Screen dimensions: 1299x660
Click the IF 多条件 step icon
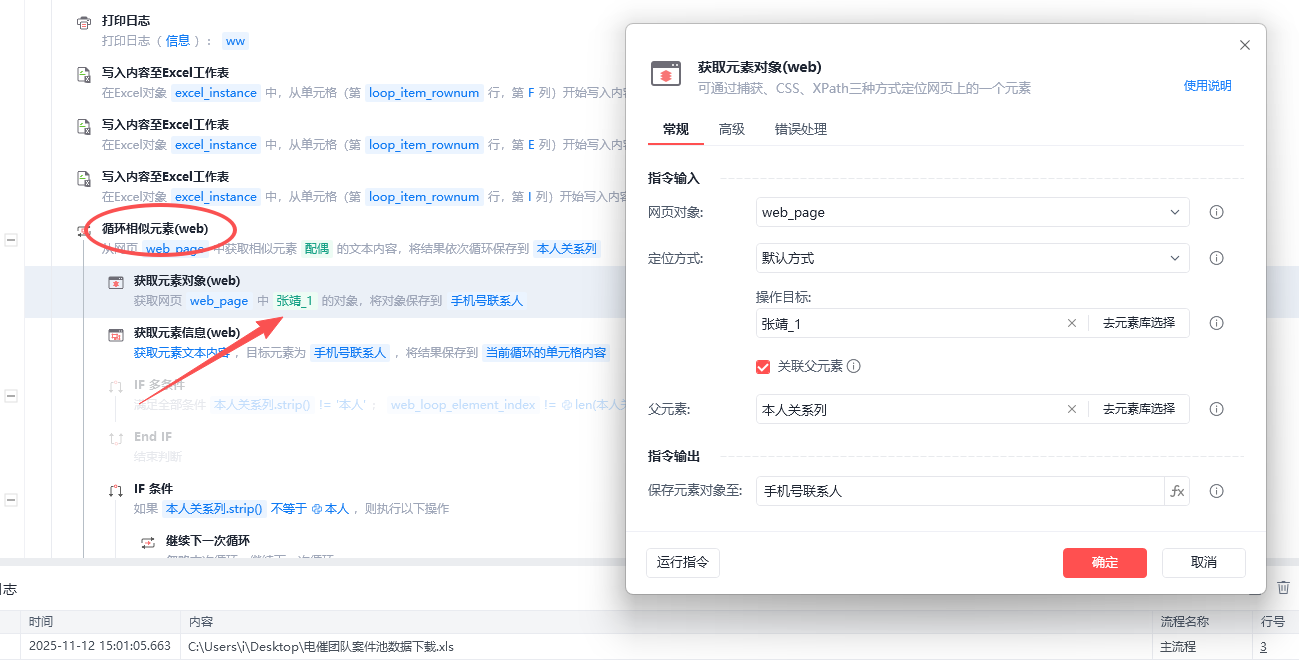(116, 387)
